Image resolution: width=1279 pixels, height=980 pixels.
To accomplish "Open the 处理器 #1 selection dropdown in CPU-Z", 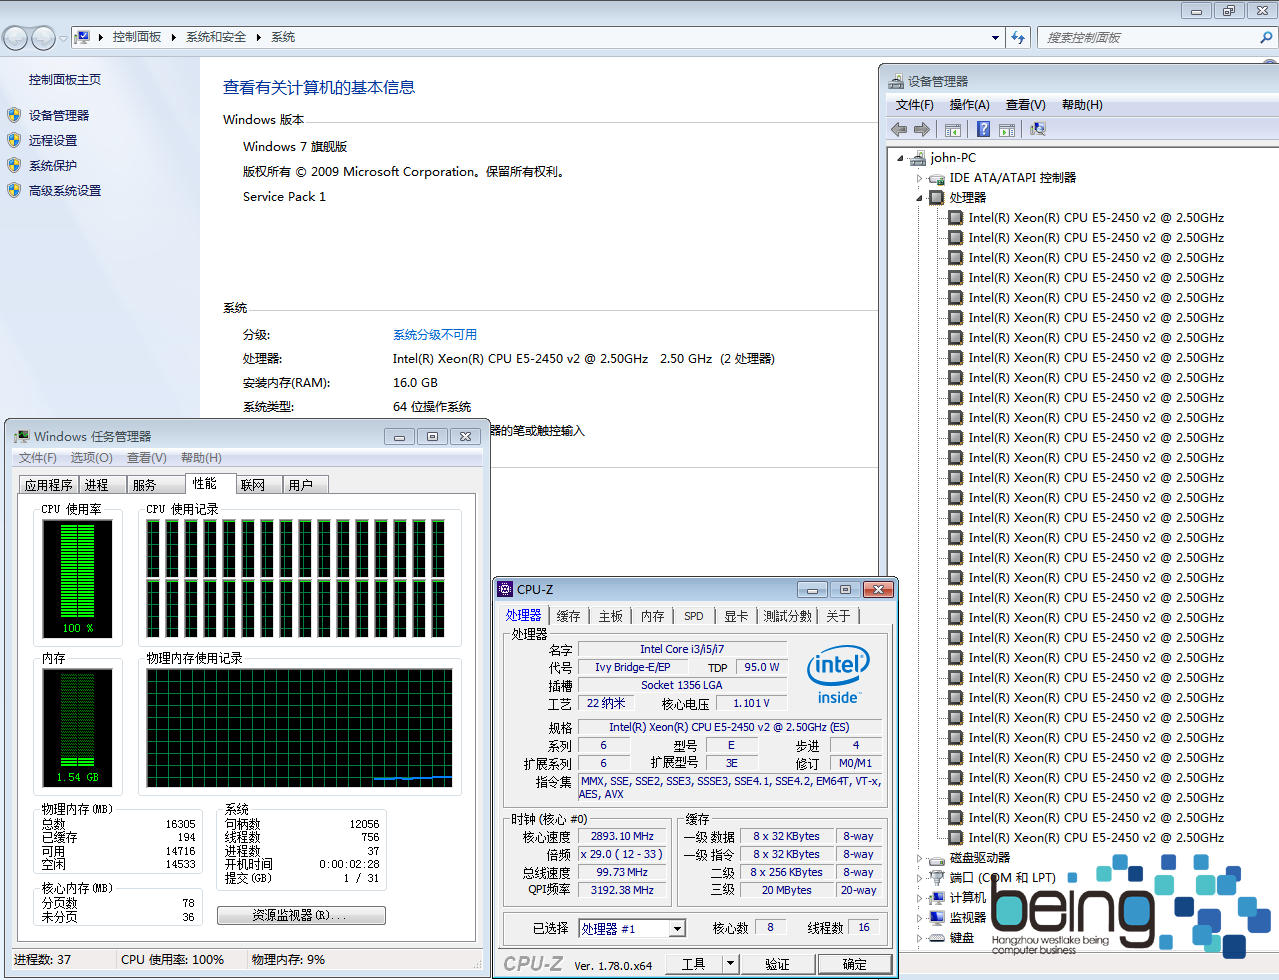I will (677, 929).
